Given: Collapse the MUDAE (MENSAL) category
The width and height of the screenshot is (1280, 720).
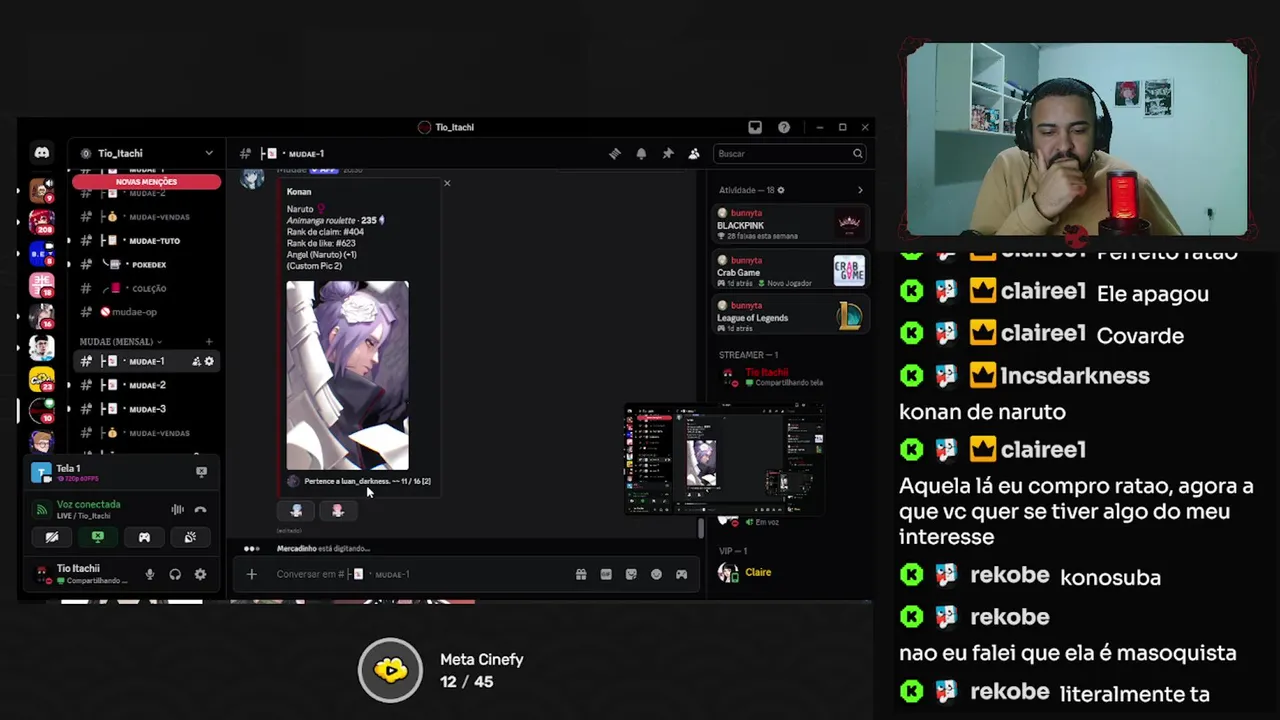Looking at the screenshot, I should (121, 342).
